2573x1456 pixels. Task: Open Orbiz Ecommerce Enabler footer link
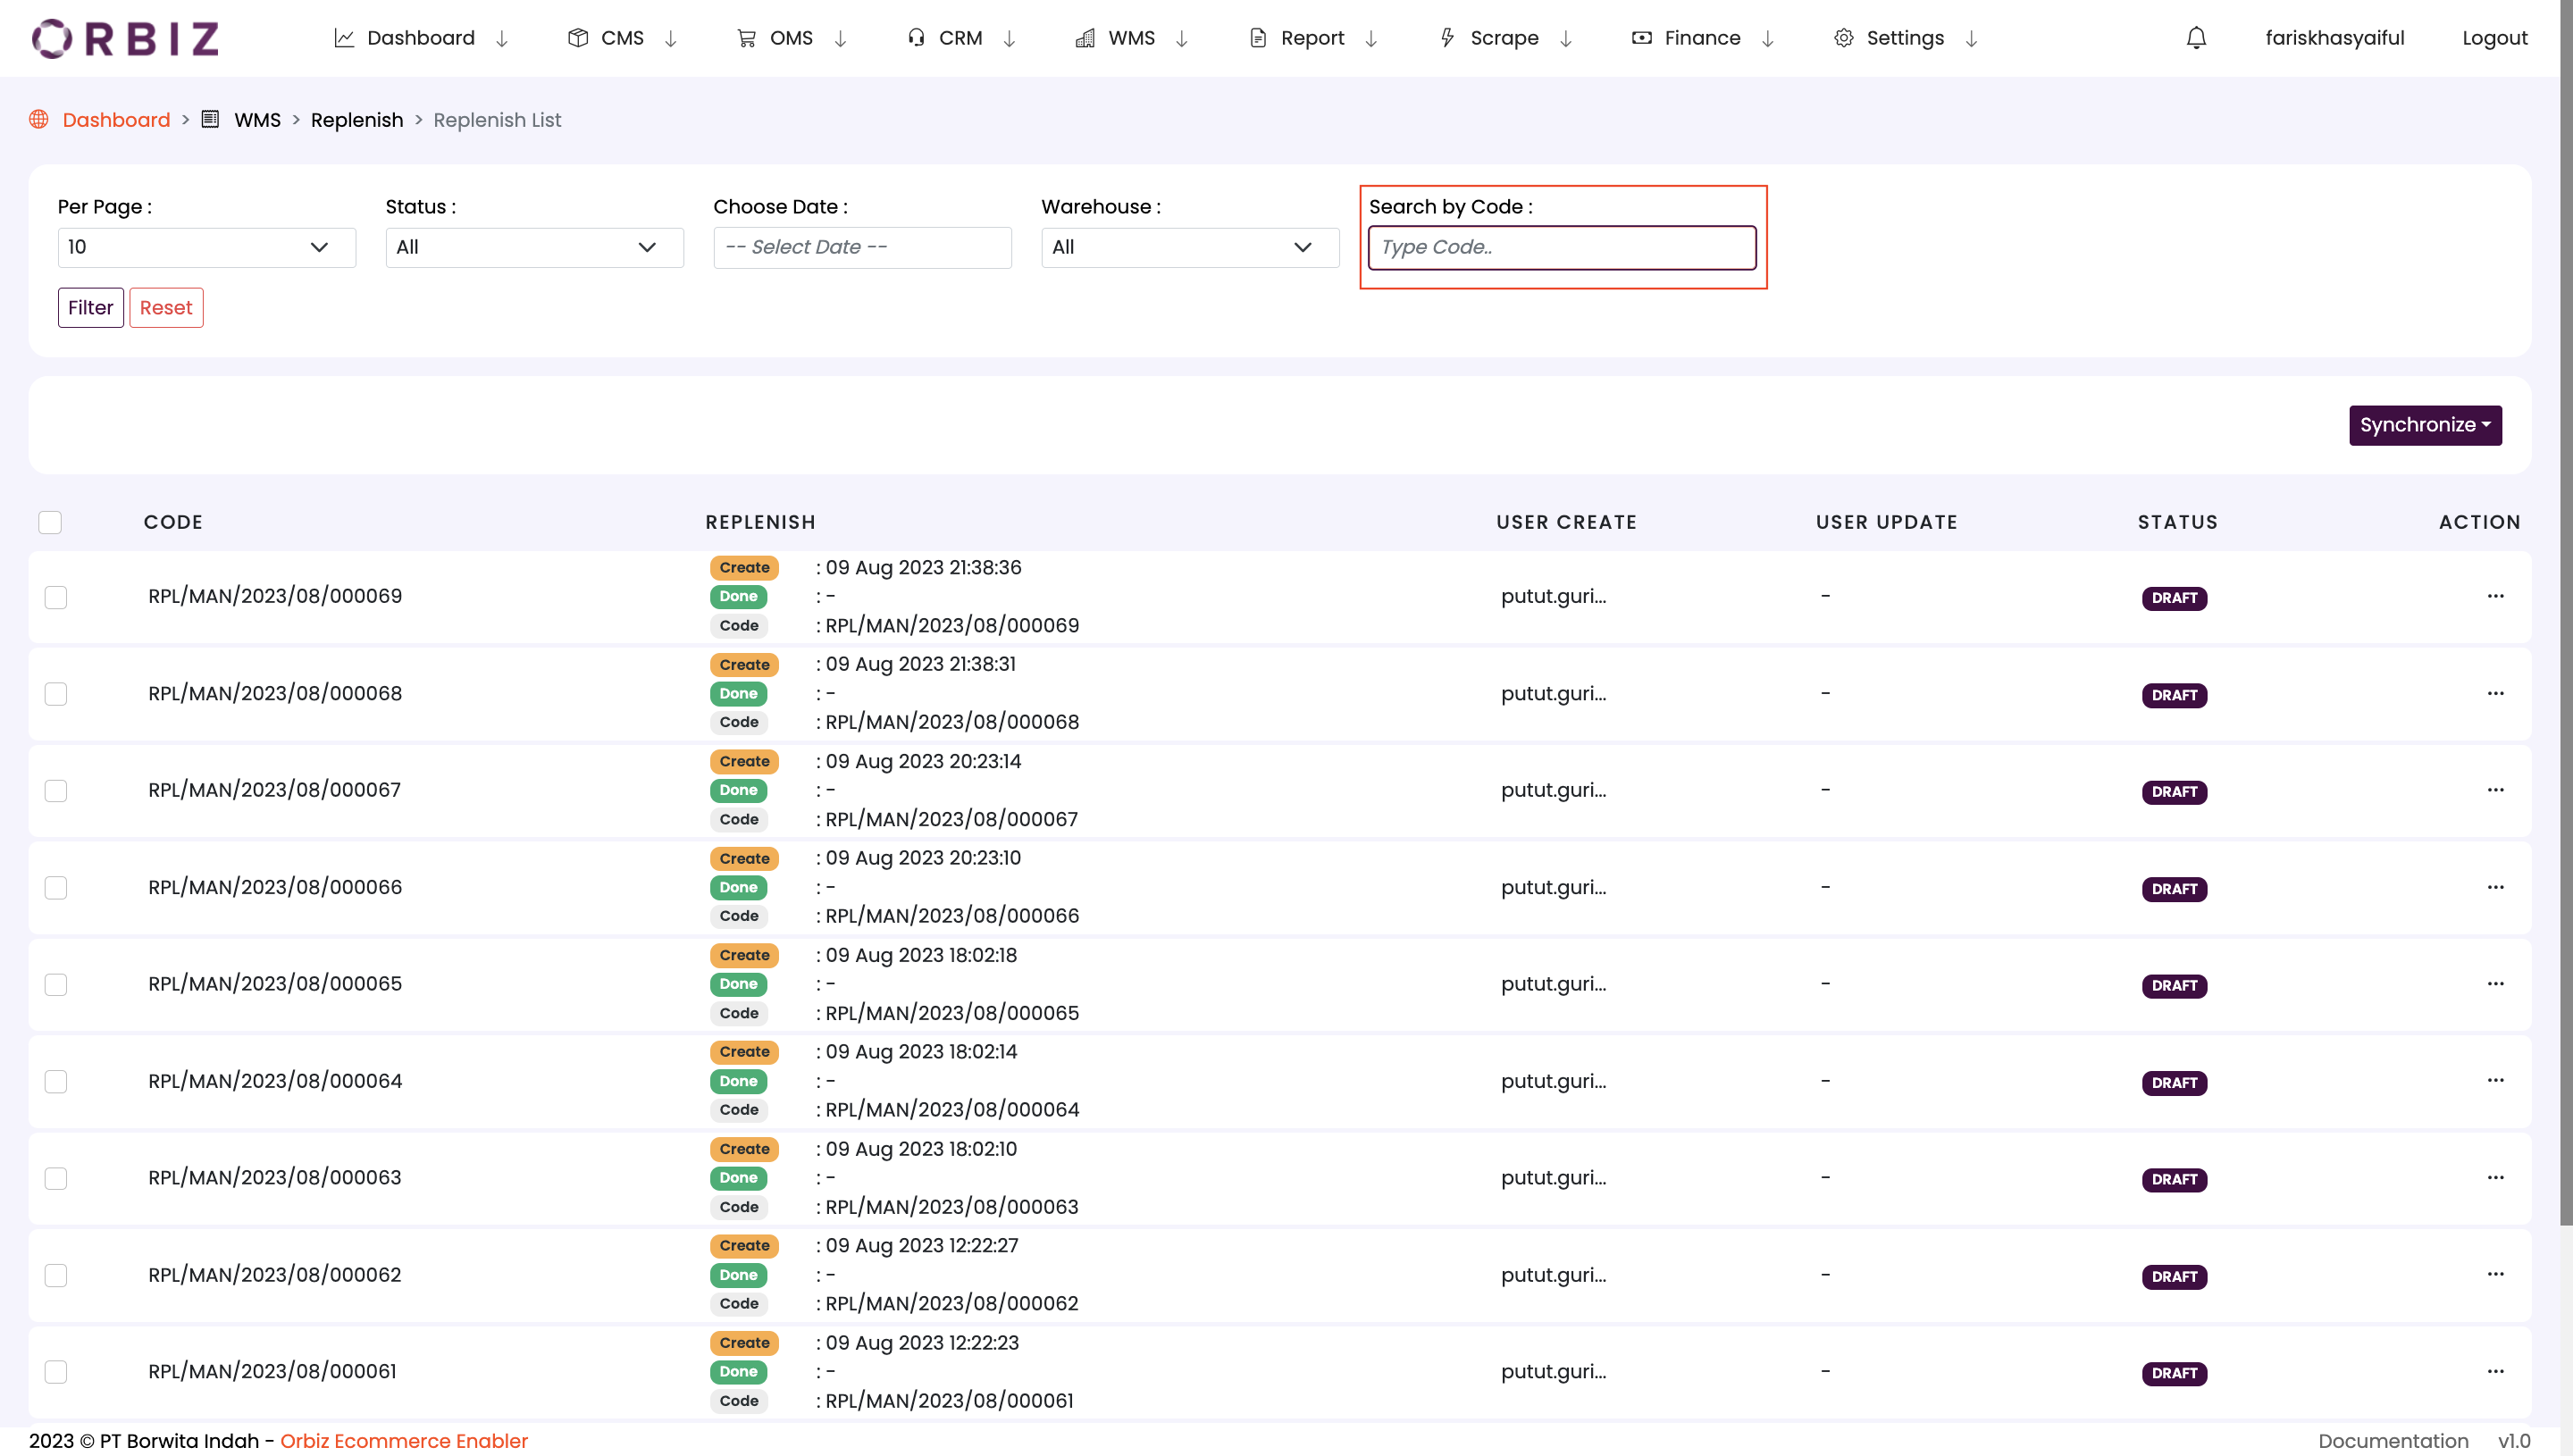click(x=404, y=1440)
